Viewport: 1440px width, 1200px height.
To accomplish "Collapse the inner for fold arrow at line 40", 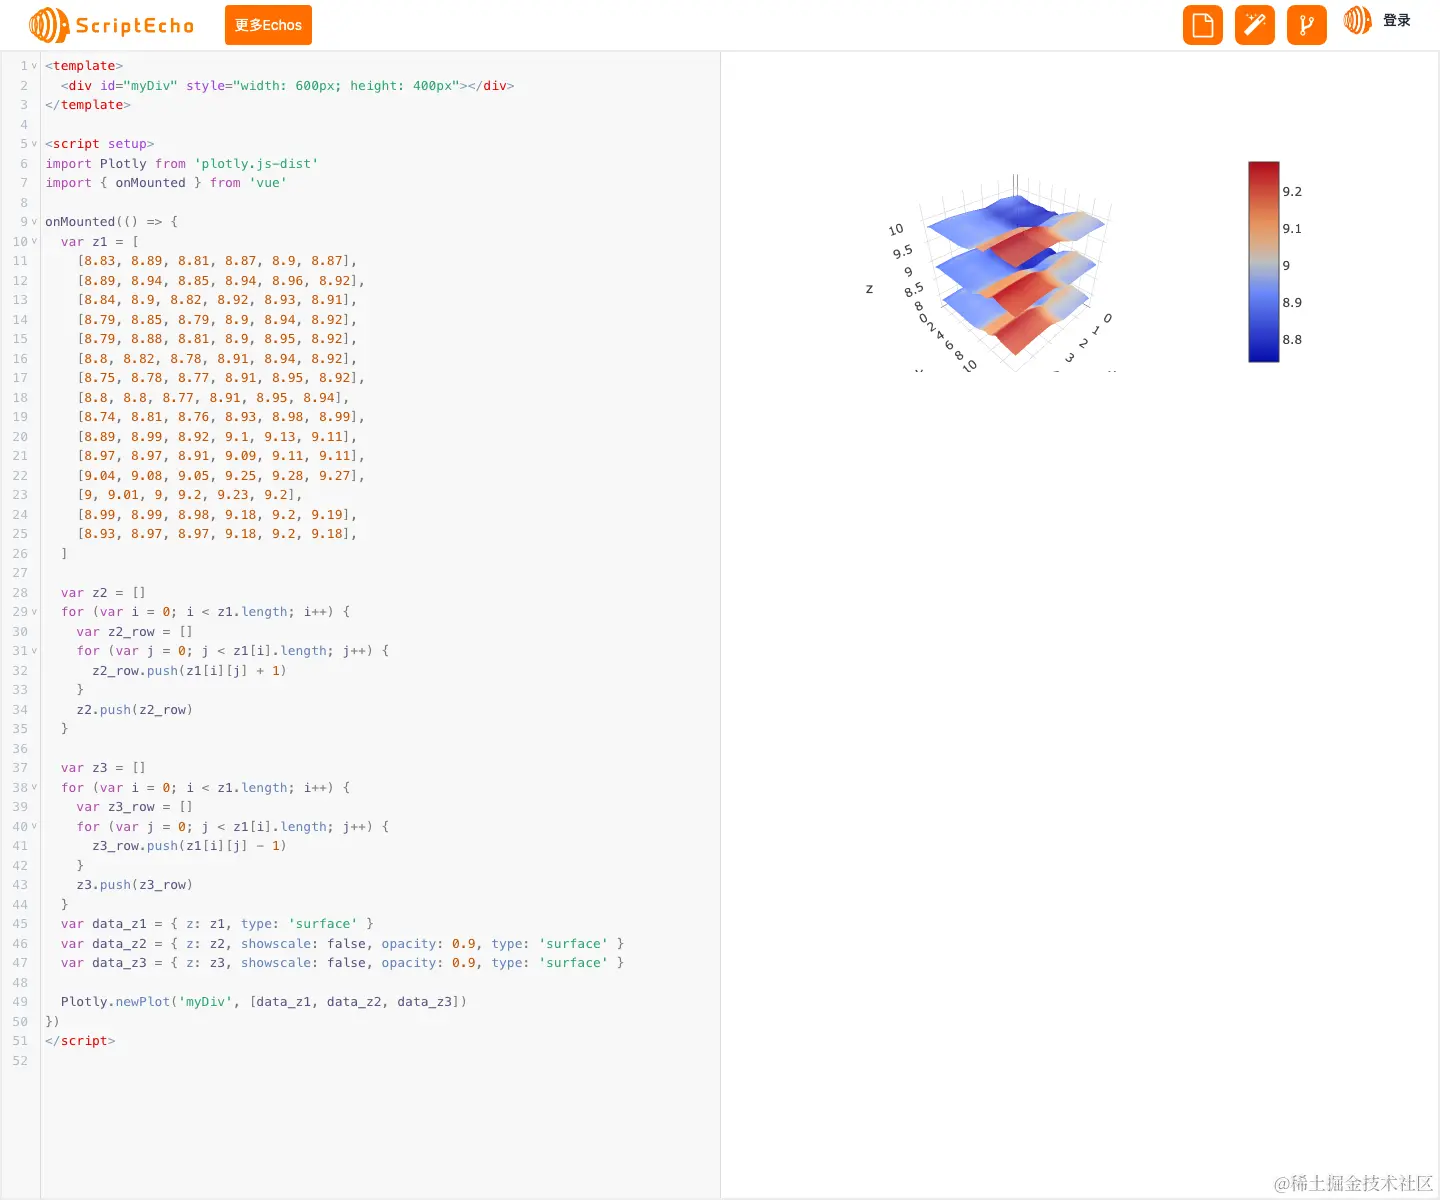I will coord(34,826).
